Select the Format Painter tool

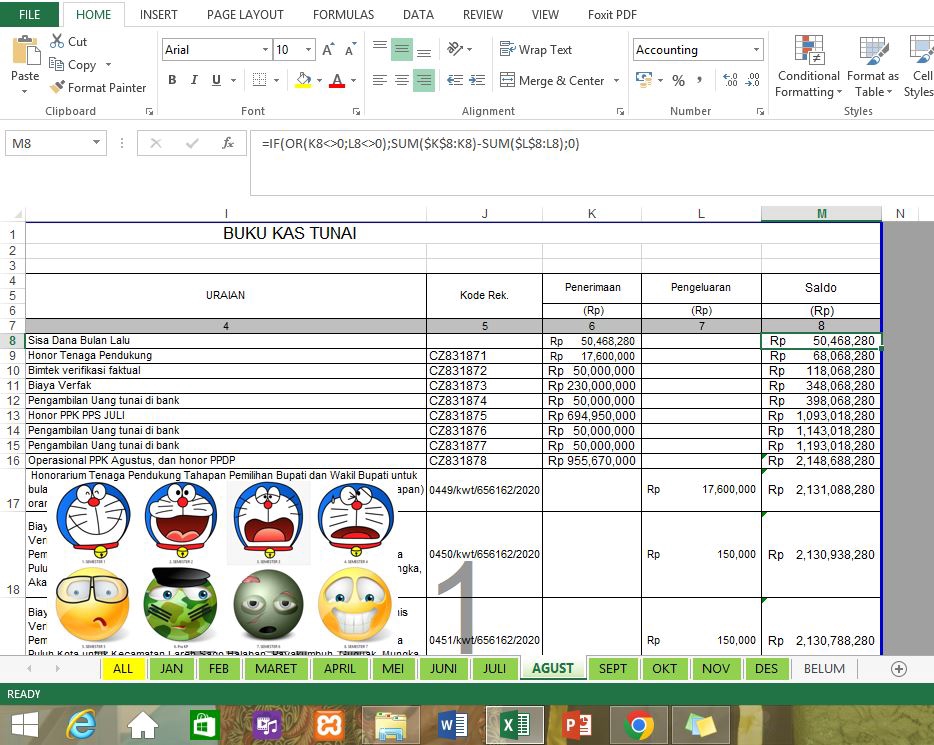pyautogui.click(x=98, y=87)
